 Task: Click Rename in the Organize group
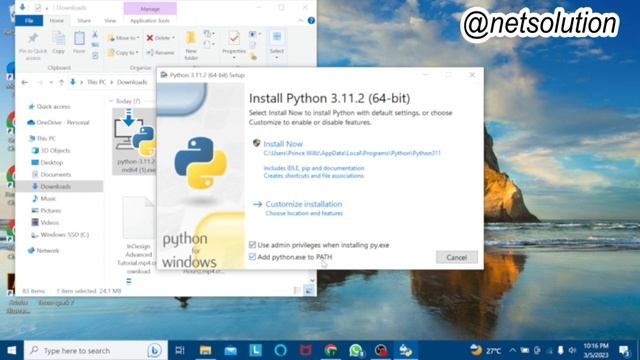pos(160,53)
